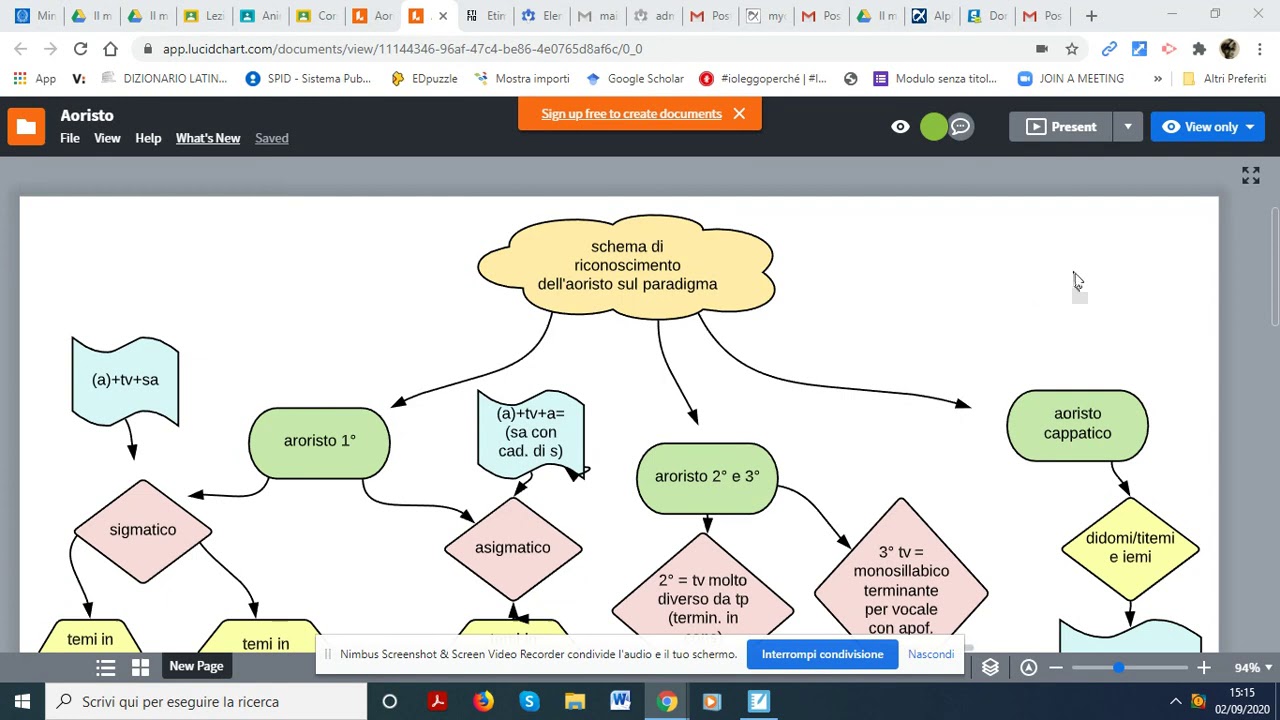1280x720 pixels.
Task: Click the green collaborator avatar
Action: [x=933, y=127]
